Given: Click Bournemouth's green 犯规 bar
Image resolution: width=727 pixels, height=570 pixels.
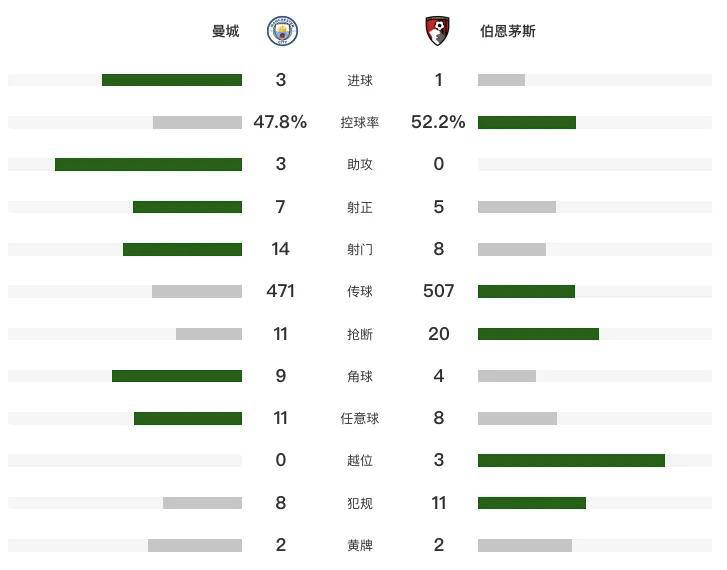Looking at the screenshot, I should (x=532, y=503).
